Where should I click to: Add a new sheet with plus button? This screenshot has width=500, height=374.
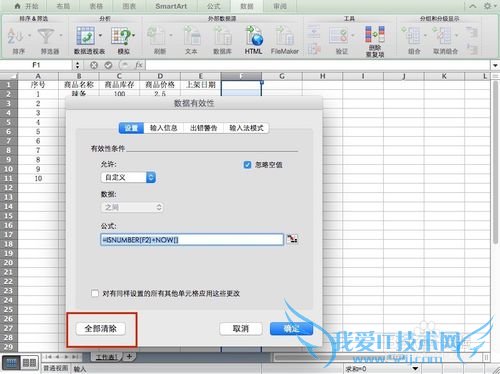(129, 357)
